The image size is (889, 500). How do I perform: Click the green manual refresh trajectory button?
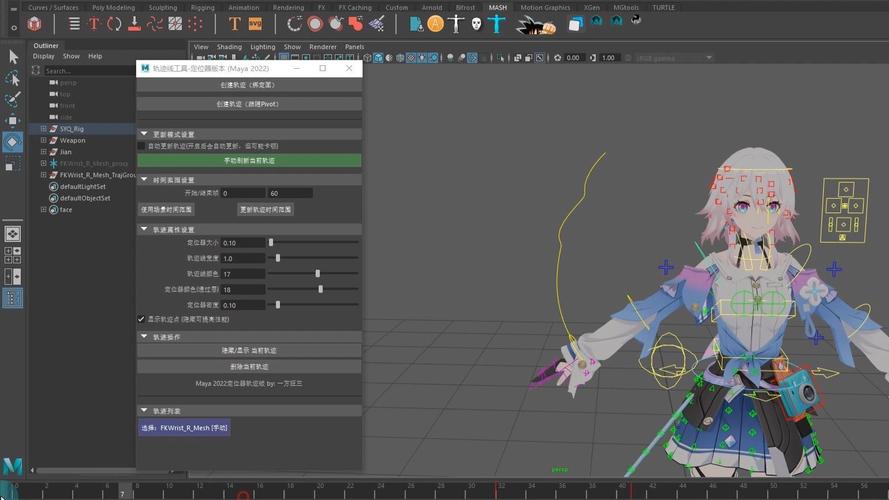click(249, 161)
